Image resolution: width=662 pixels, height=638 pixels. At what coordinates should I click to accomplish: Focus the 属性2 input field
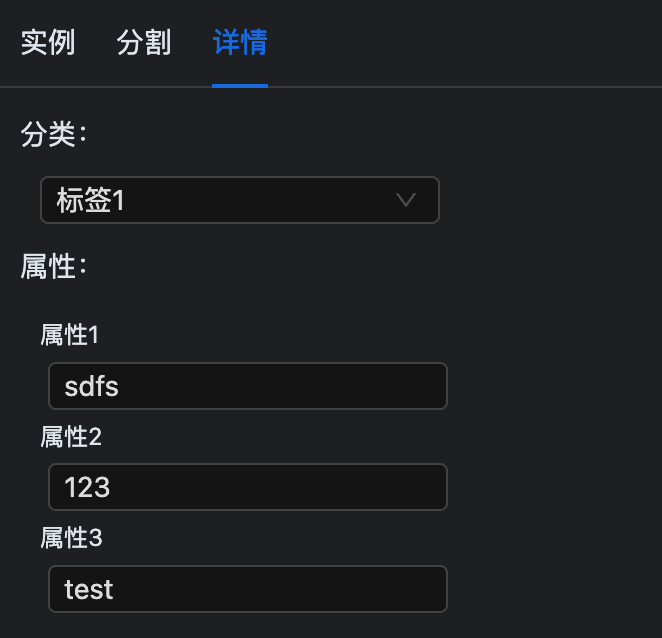click(247, 487)
